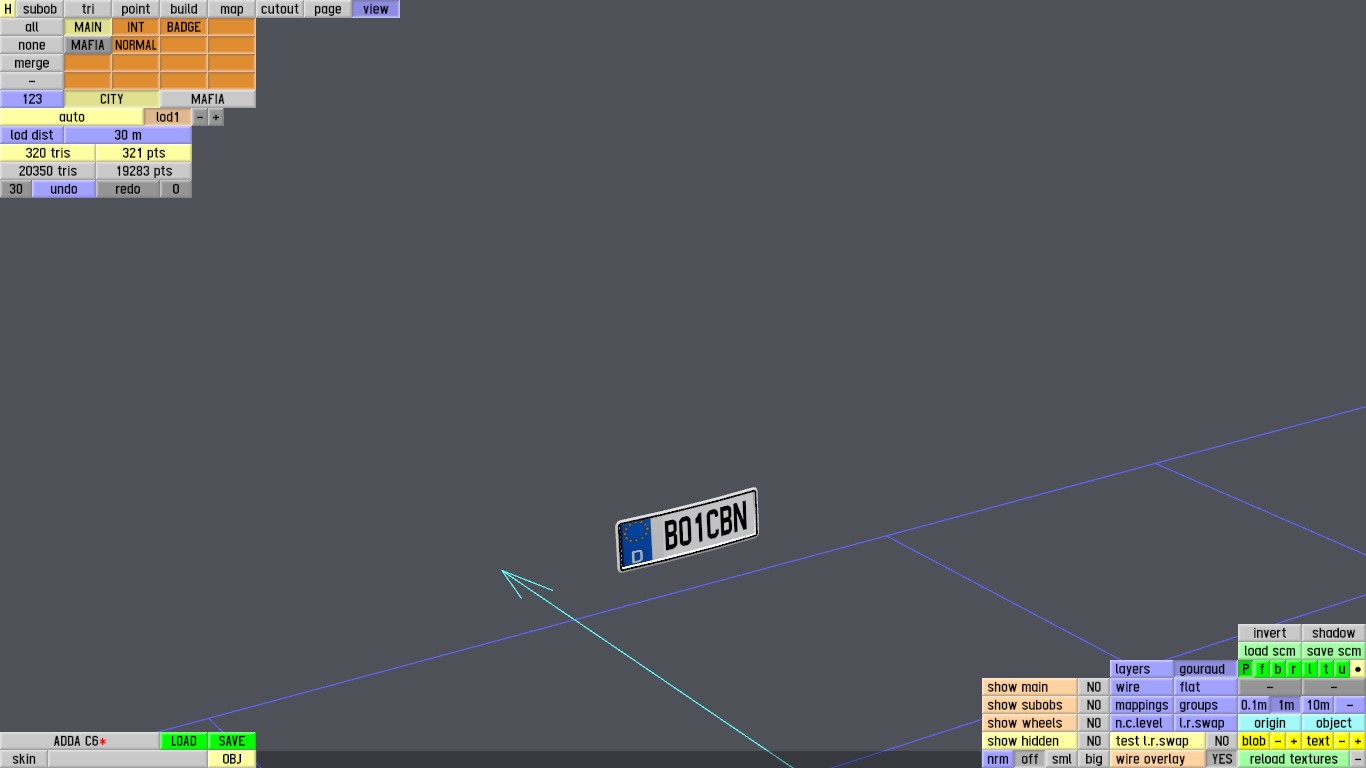The width and height of the screenshot is (1366, 768).
Task: Toggle the green t view letter button
Action: (1325, 669)
